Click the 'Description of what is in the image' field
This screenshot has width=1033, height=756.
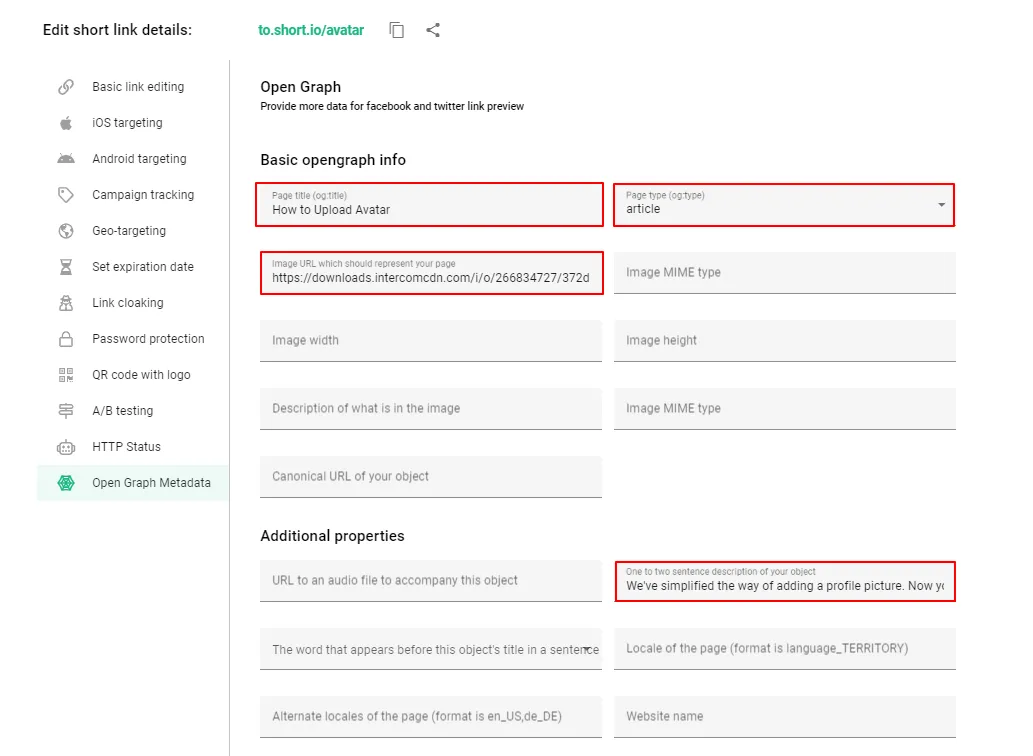[431, 409]
